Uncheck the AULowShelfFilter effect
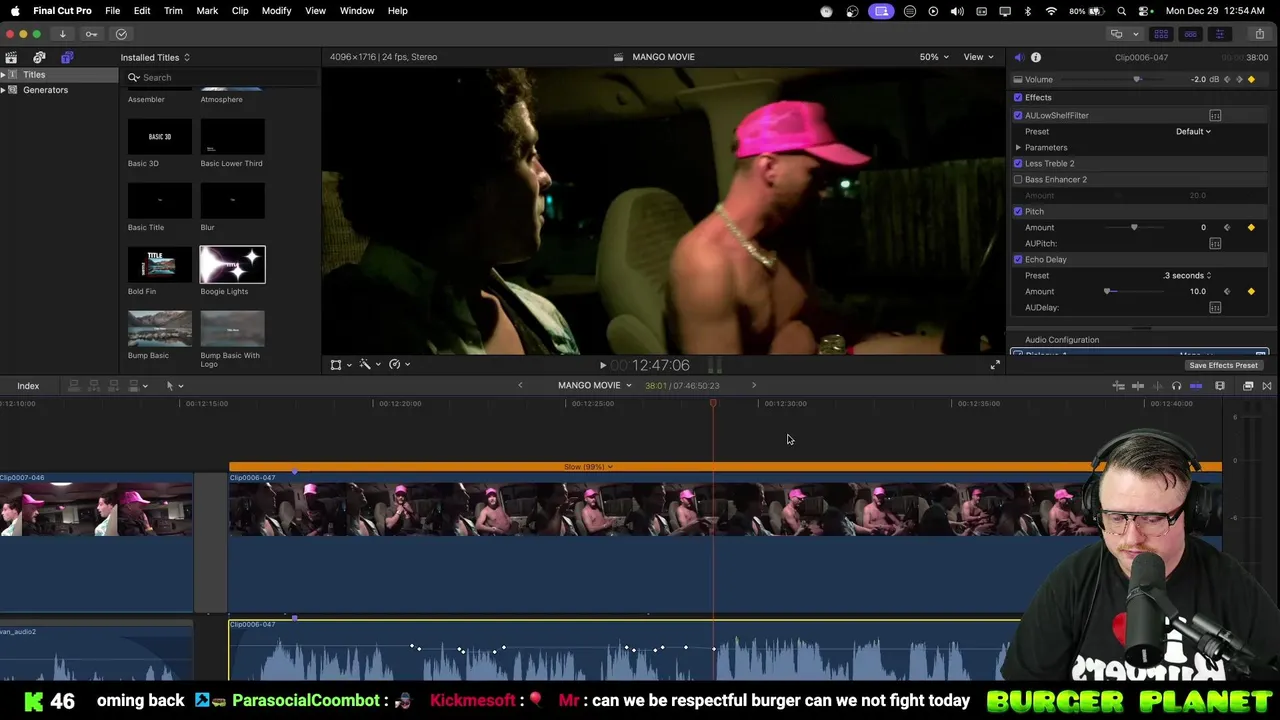Viewport: 1280px width, 720px height. [x=1018, y=115]
